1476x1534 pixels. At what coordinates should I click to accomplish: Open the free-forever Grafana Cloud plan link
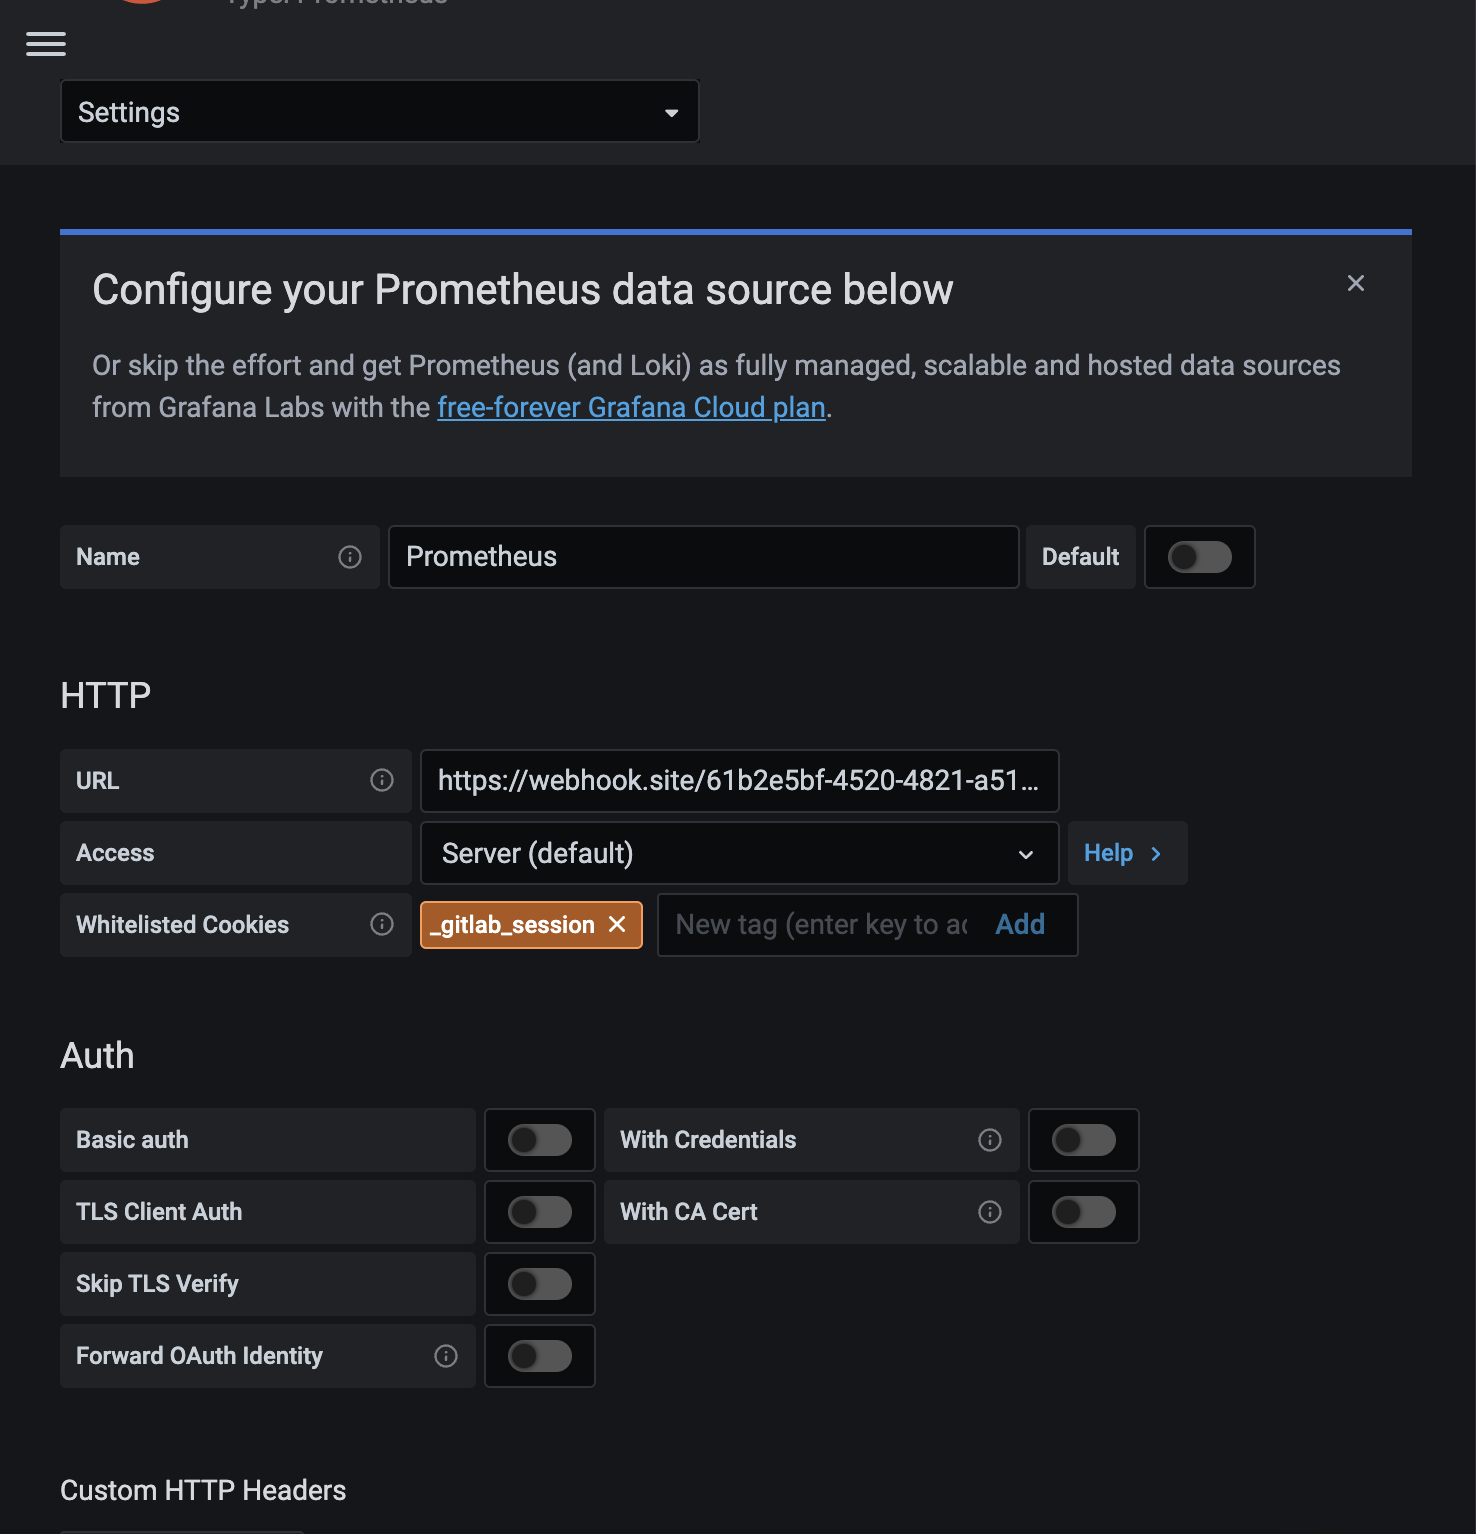pyautogui.click(x=631, y=408)
